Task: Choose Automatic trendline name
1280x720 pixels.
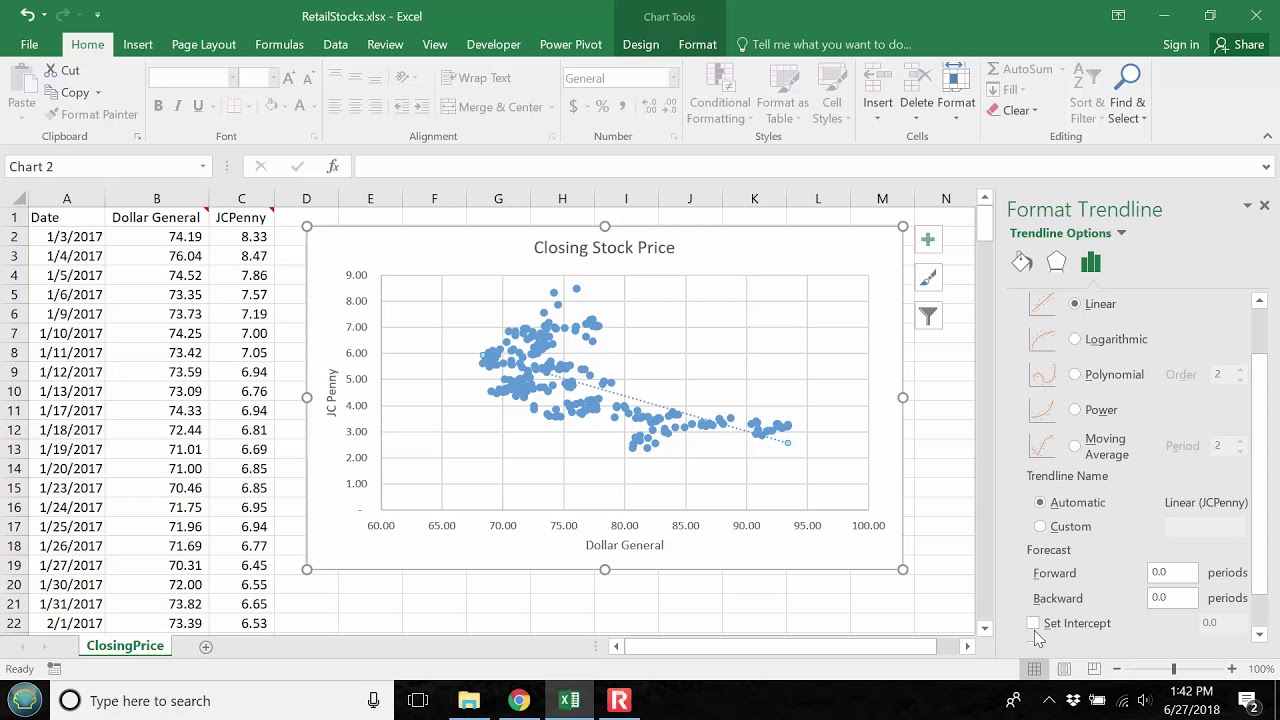Action: [x=1040, y=502]
